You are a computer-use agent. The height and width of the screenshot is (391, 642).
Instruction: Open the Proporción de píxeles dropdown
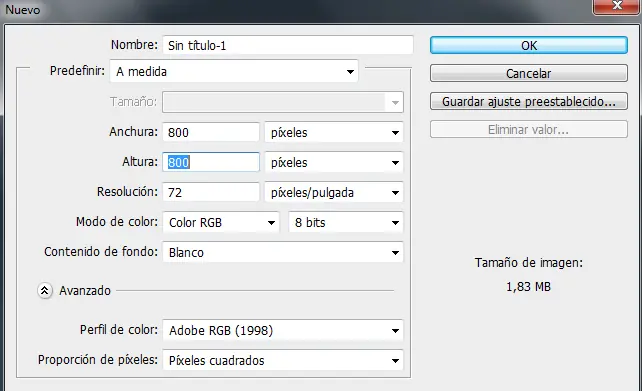pyautogui.click(x=283, y=360)
